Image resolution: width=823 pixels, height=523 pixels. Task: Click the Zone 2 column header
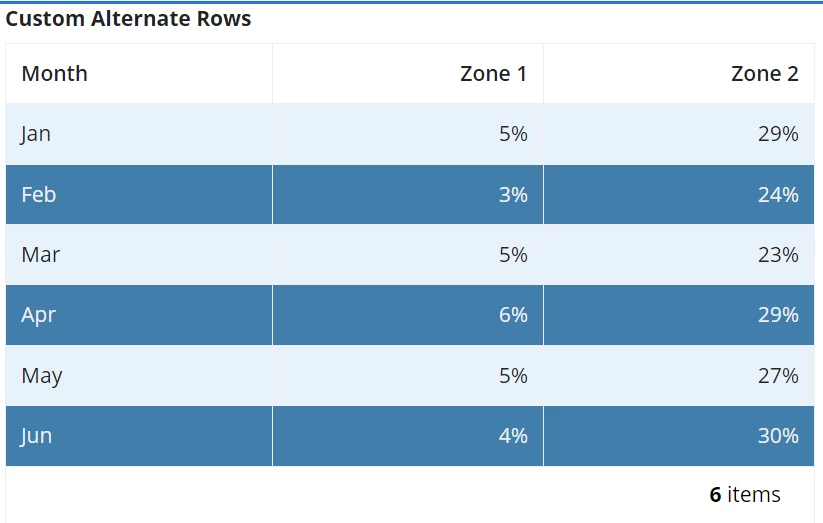click(x=679, y=74)
